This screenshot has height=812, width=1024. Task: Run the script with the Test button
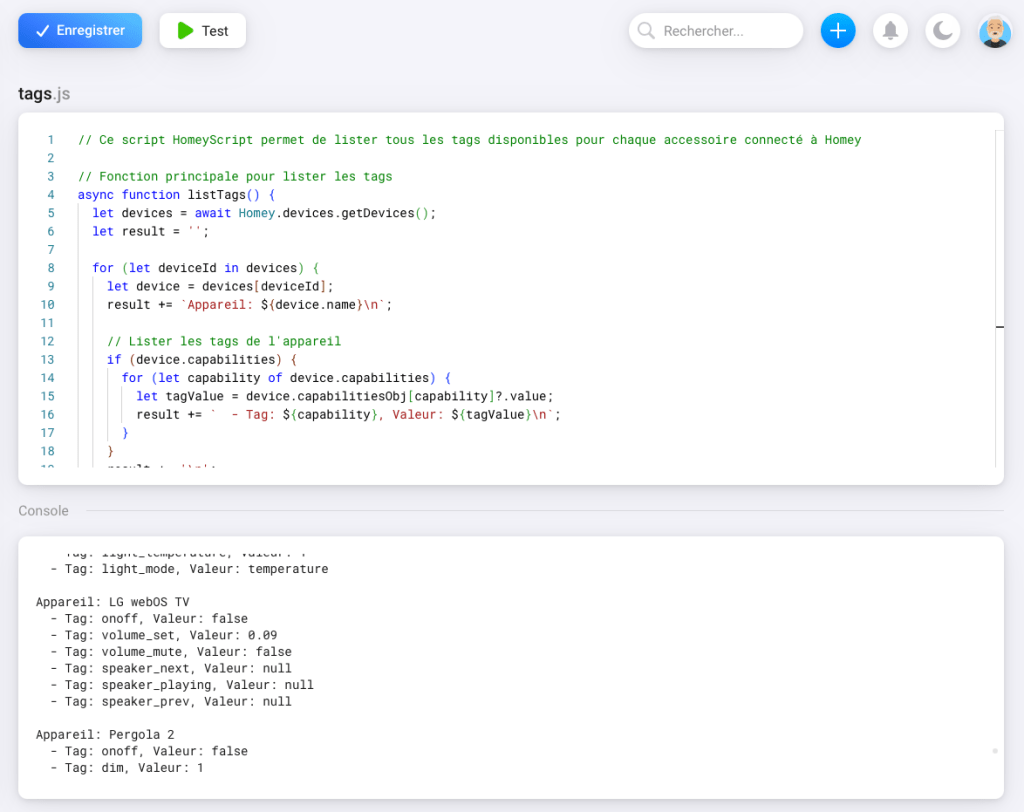pos(203,31)
